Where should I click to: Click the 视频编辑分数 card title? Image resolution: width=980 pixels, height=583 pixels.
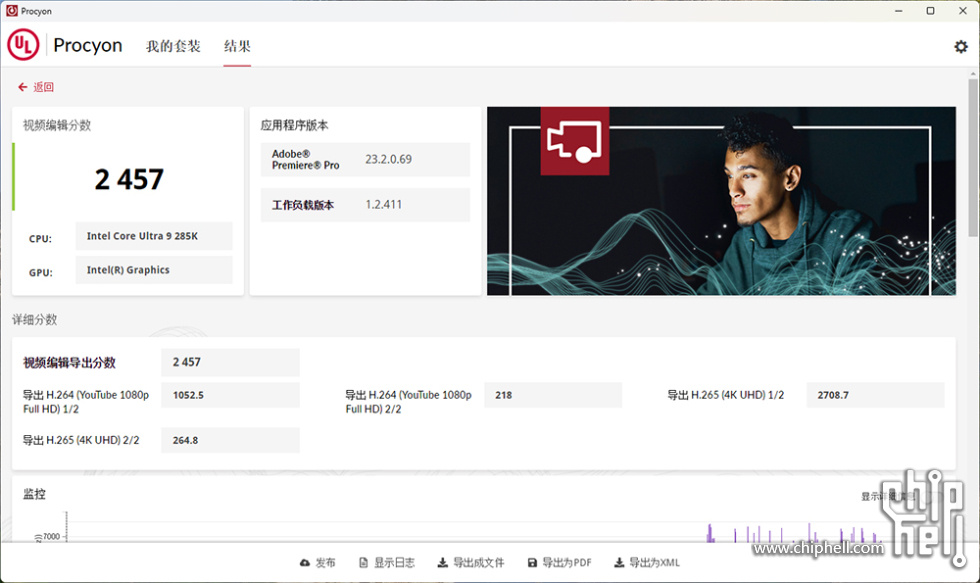pos(57,126)
